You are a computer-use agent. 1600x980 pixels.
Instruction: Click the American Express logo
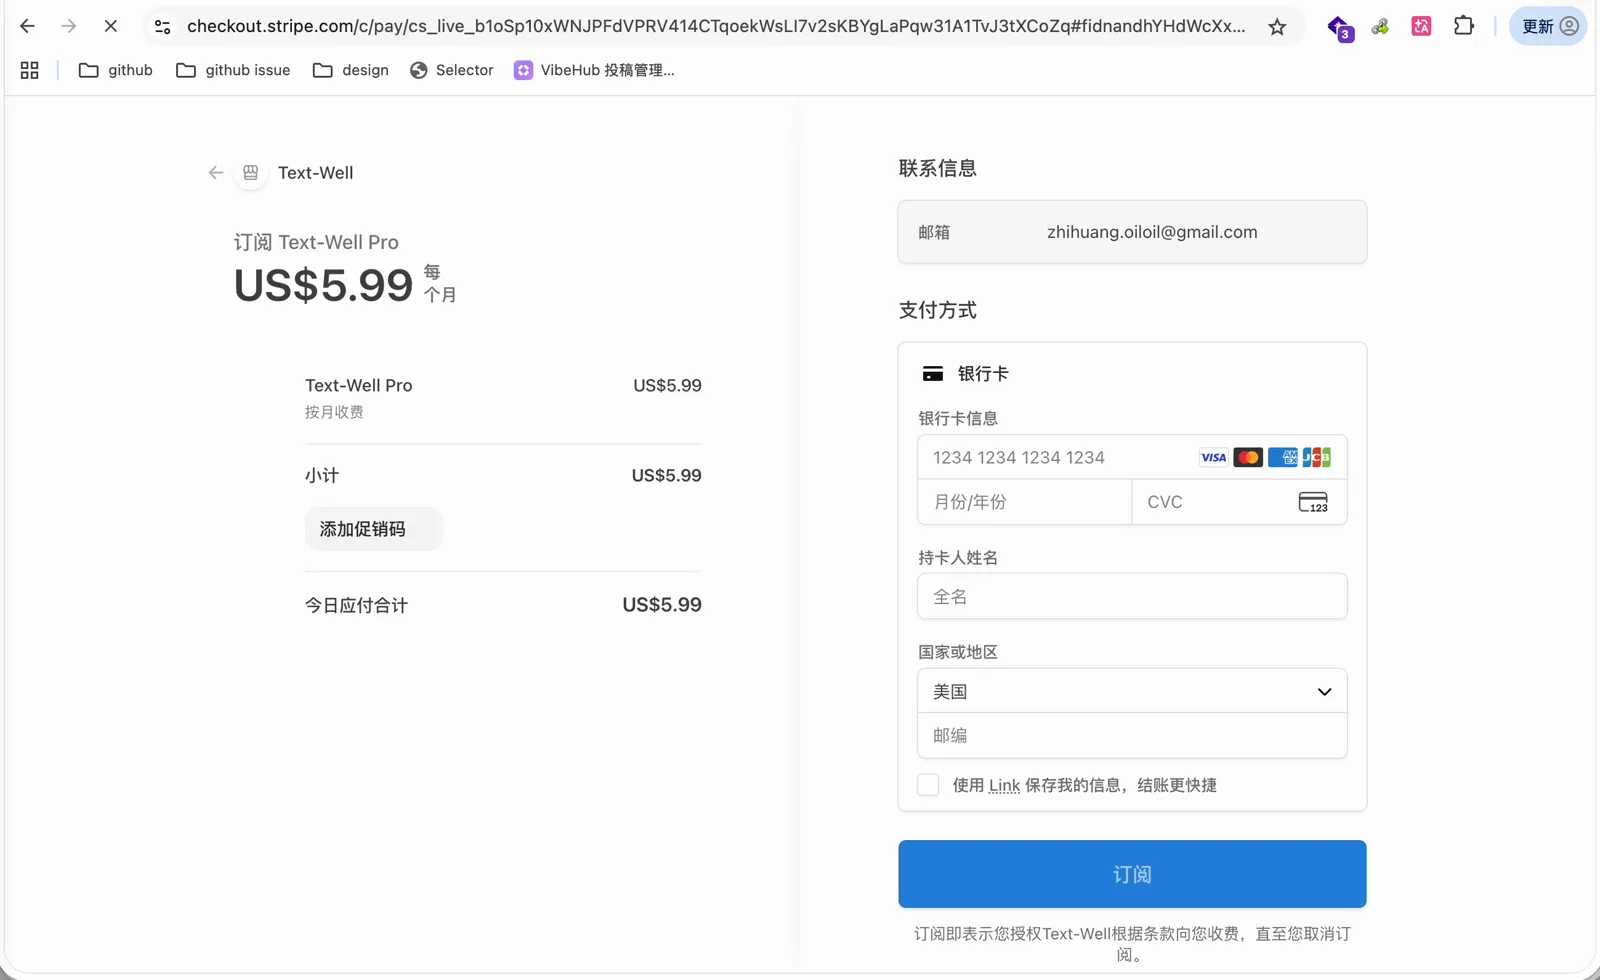(1283, 457)
